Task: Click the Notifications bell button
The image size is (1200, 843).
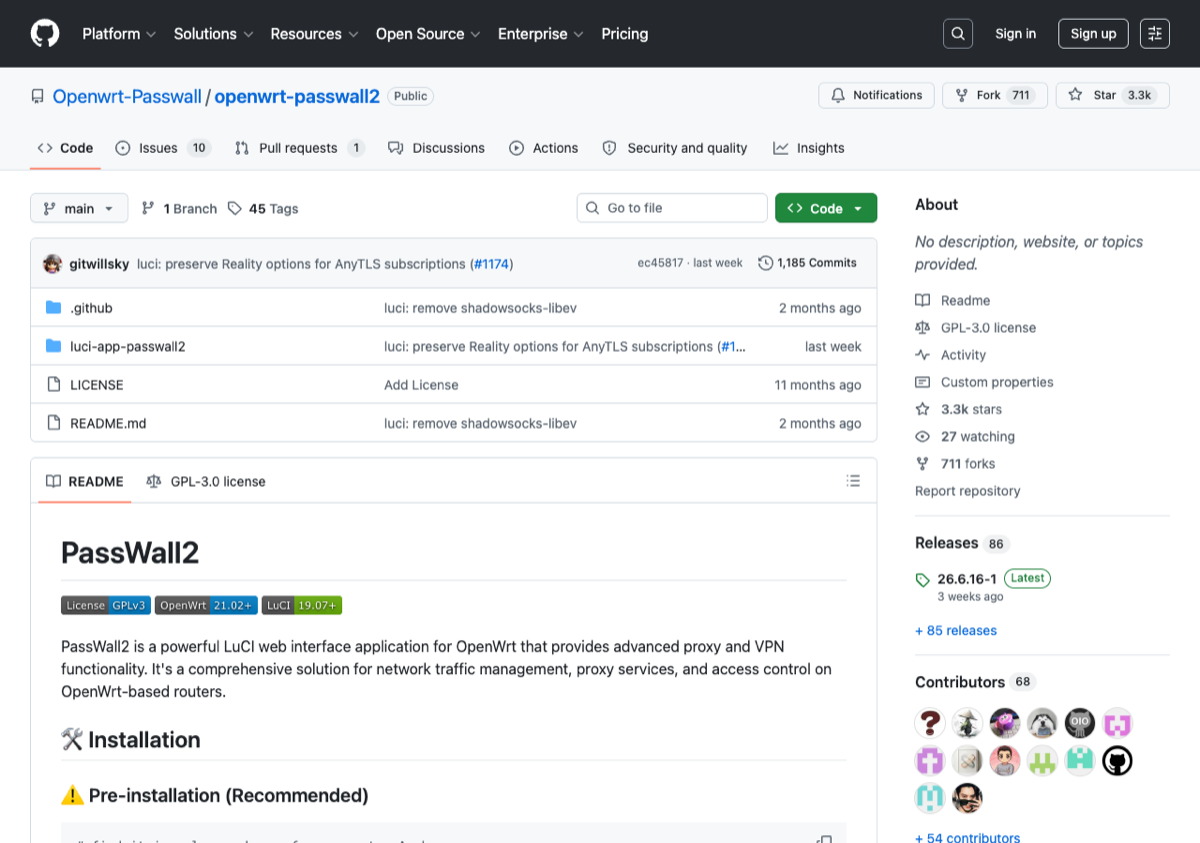Action: tap(877, 95)
